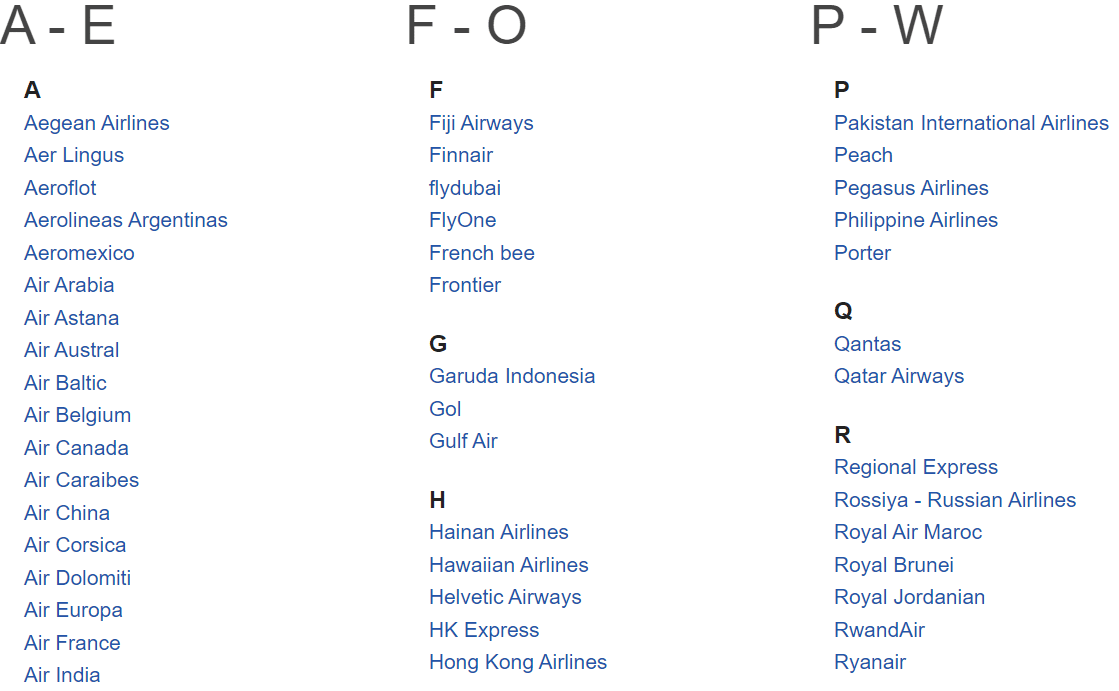Screen dimensions: 1119x691
Task: Click the Gulf Air link
Action: tap(463, 441)
